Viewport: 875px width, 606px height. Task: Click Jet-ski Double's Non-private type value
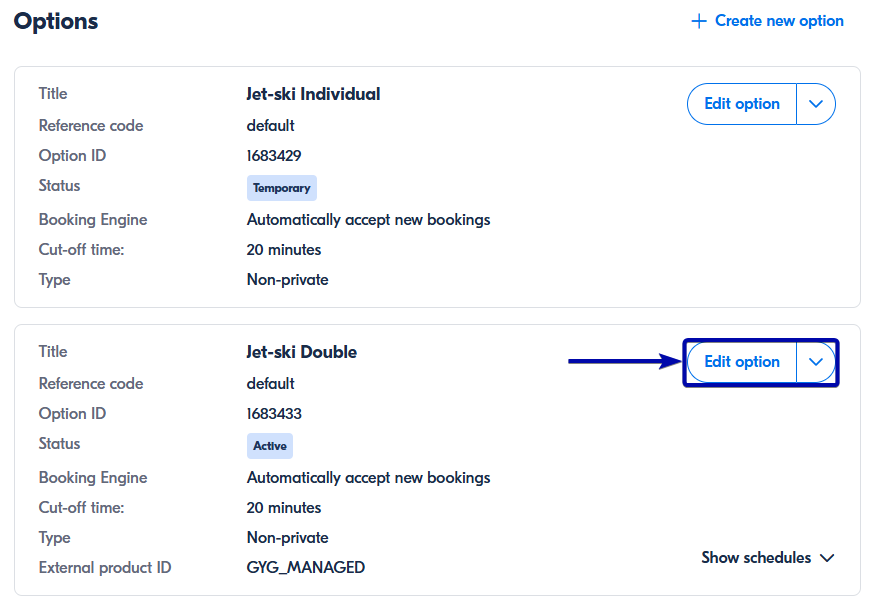(287, 538)
